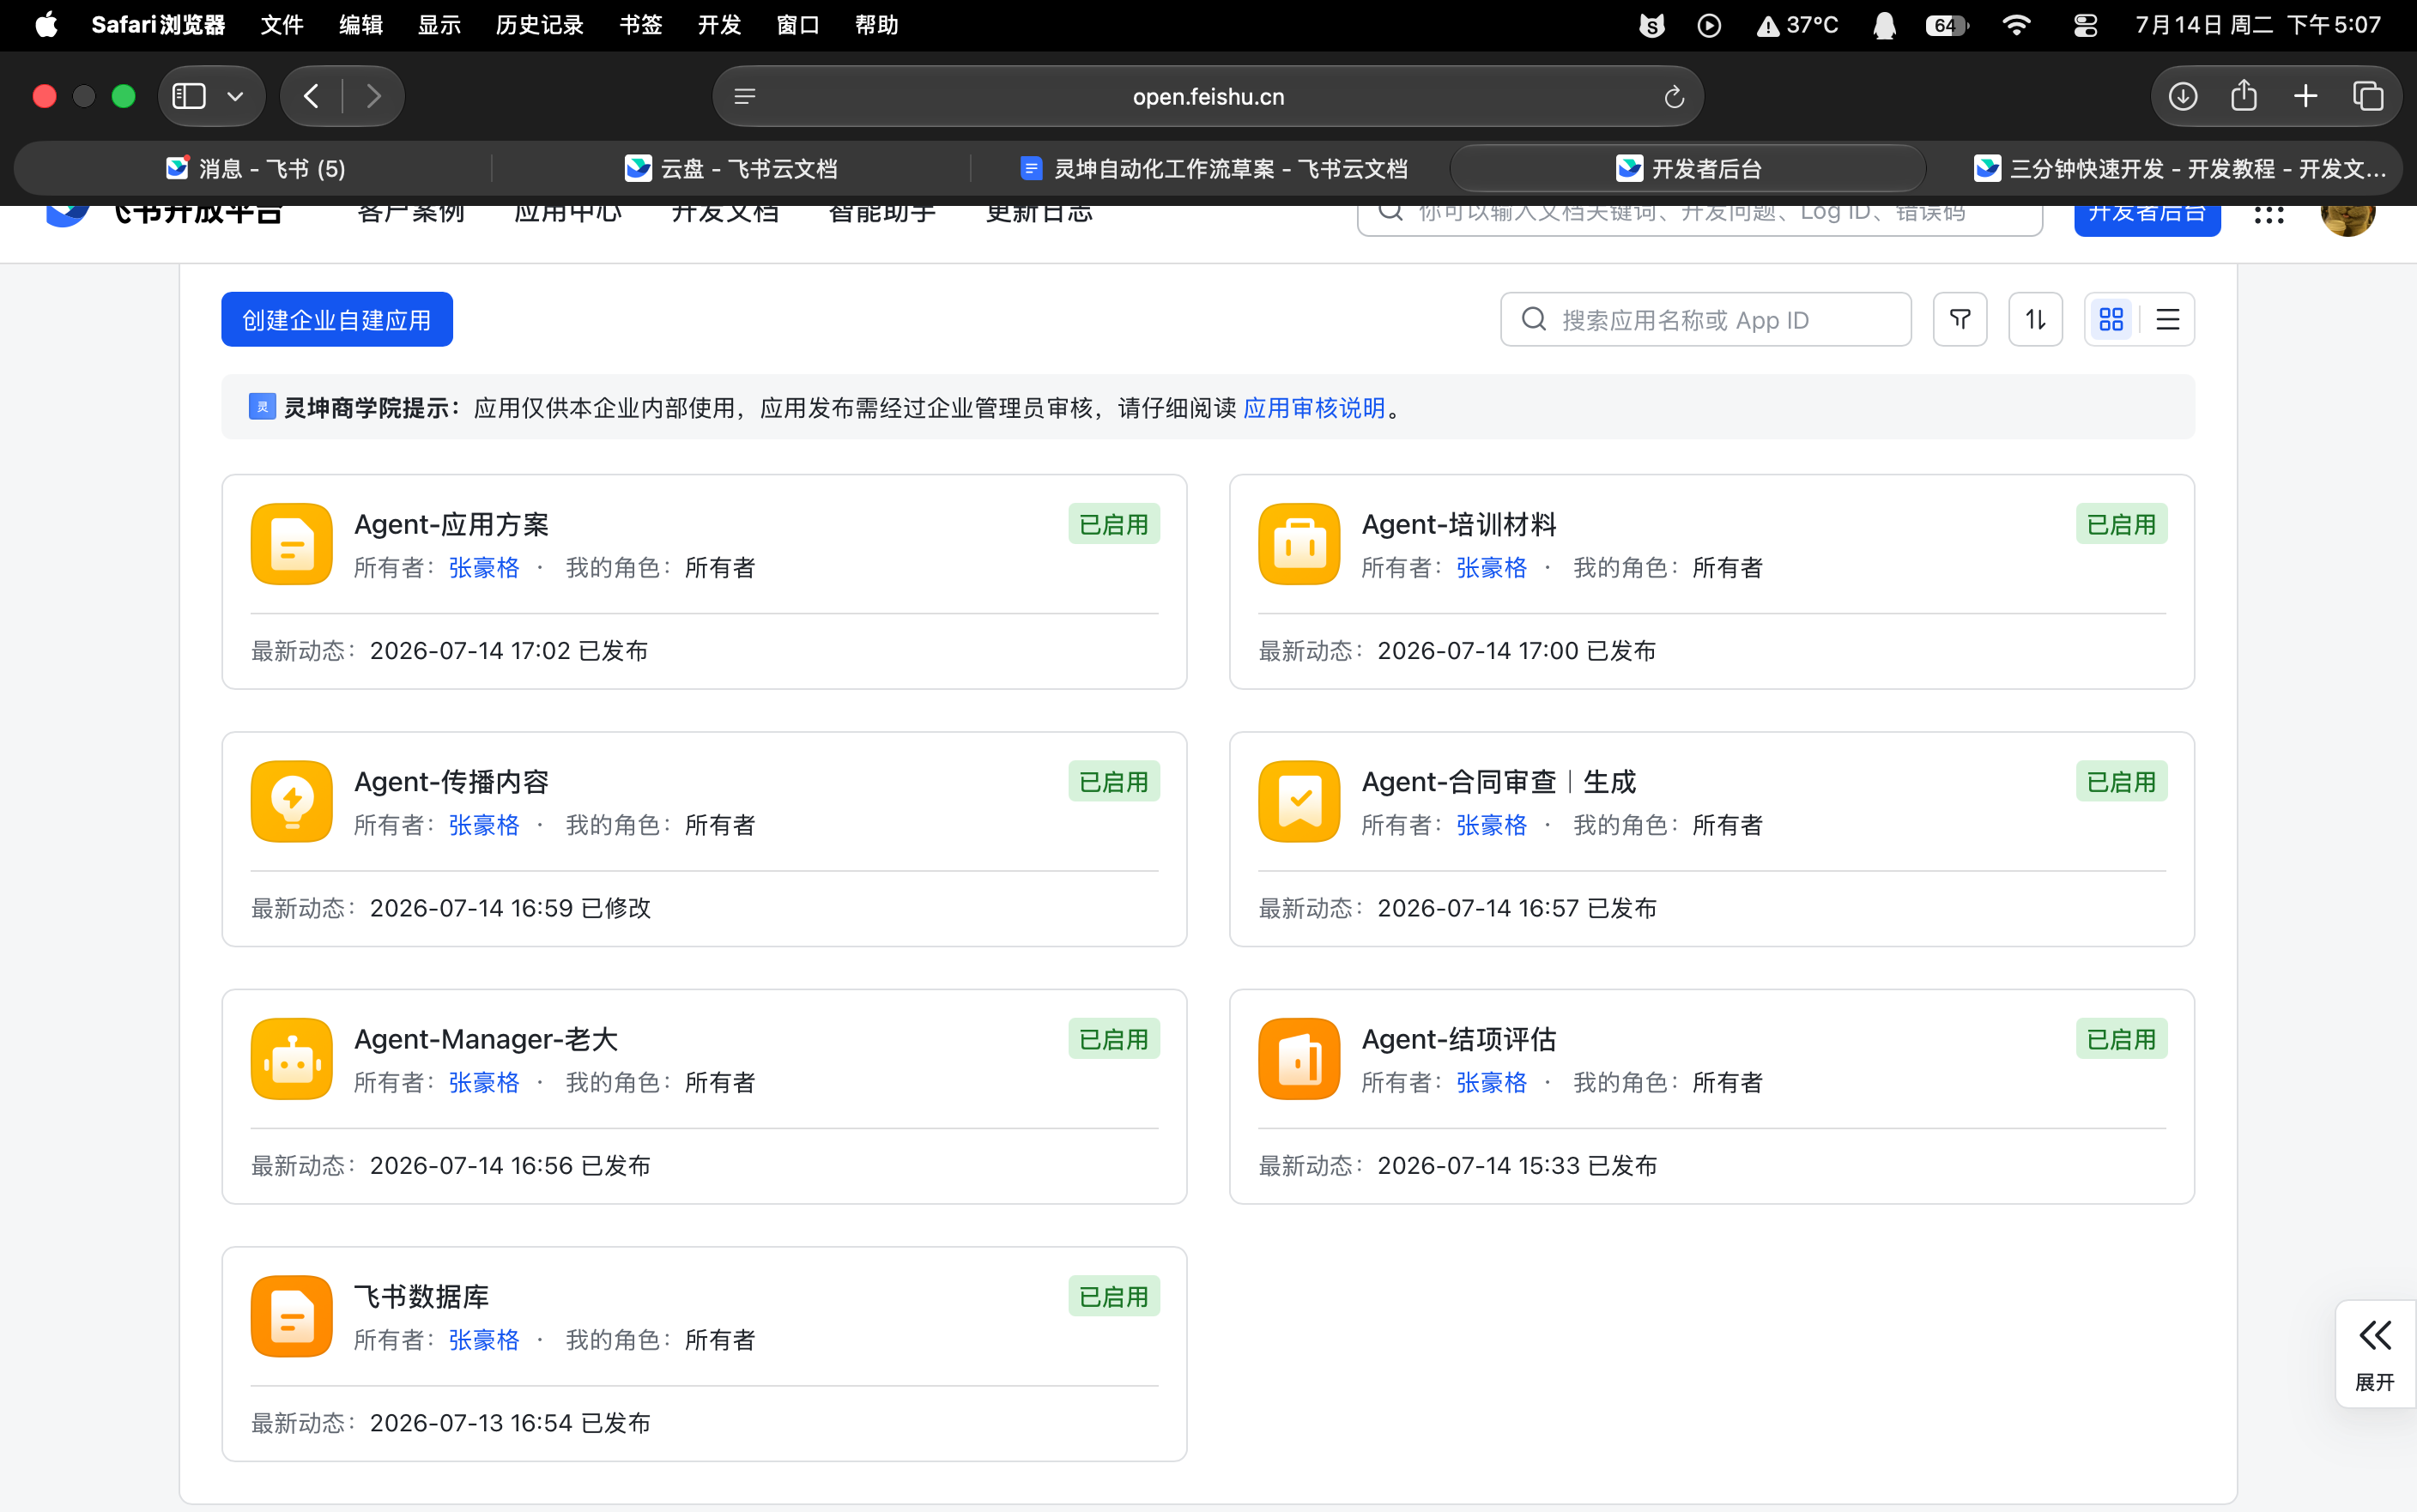Viewport: 2417px width, 1512px height.
Task: Switch to the 三分钟快速开发 tab
Action: click(2181, 168)
